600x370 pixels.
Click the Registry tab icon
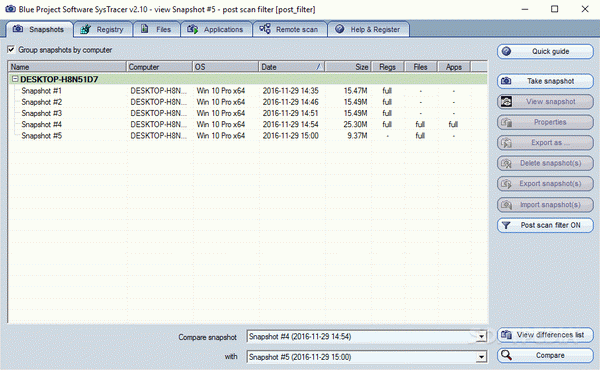(x=85, y=29)
